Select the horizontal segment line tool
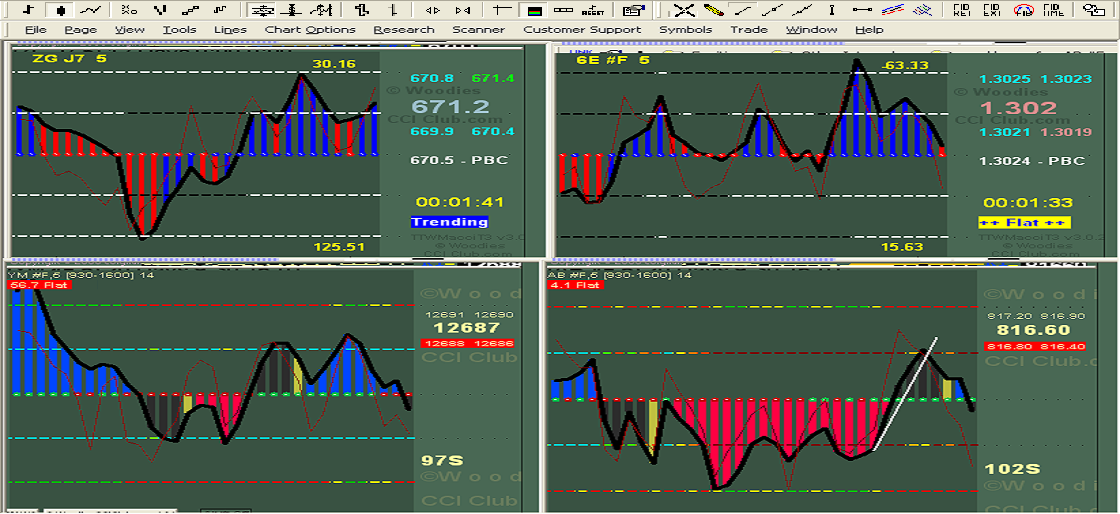The height and width of the screenshot is (514, 1120). [861, 10]
